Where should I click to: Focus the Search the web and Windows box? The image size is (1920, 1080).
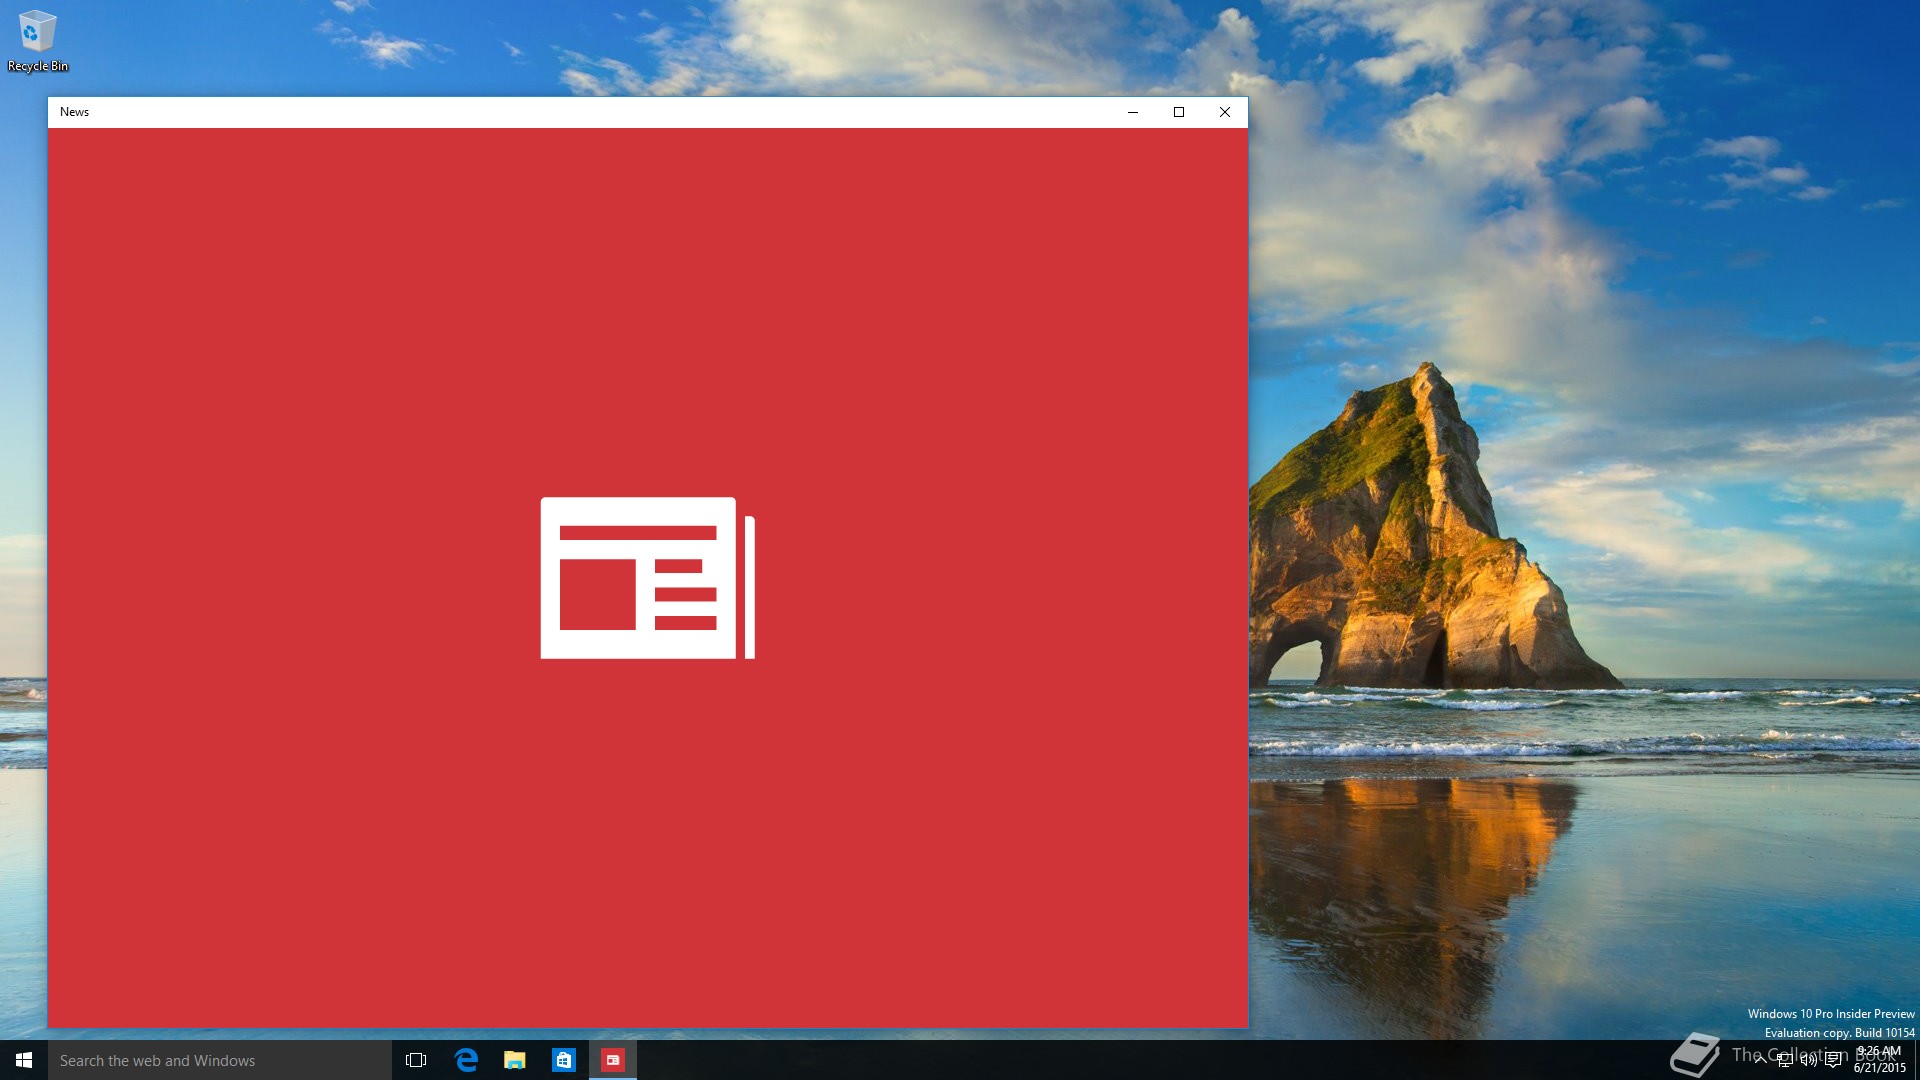(x=220, y=1060)
